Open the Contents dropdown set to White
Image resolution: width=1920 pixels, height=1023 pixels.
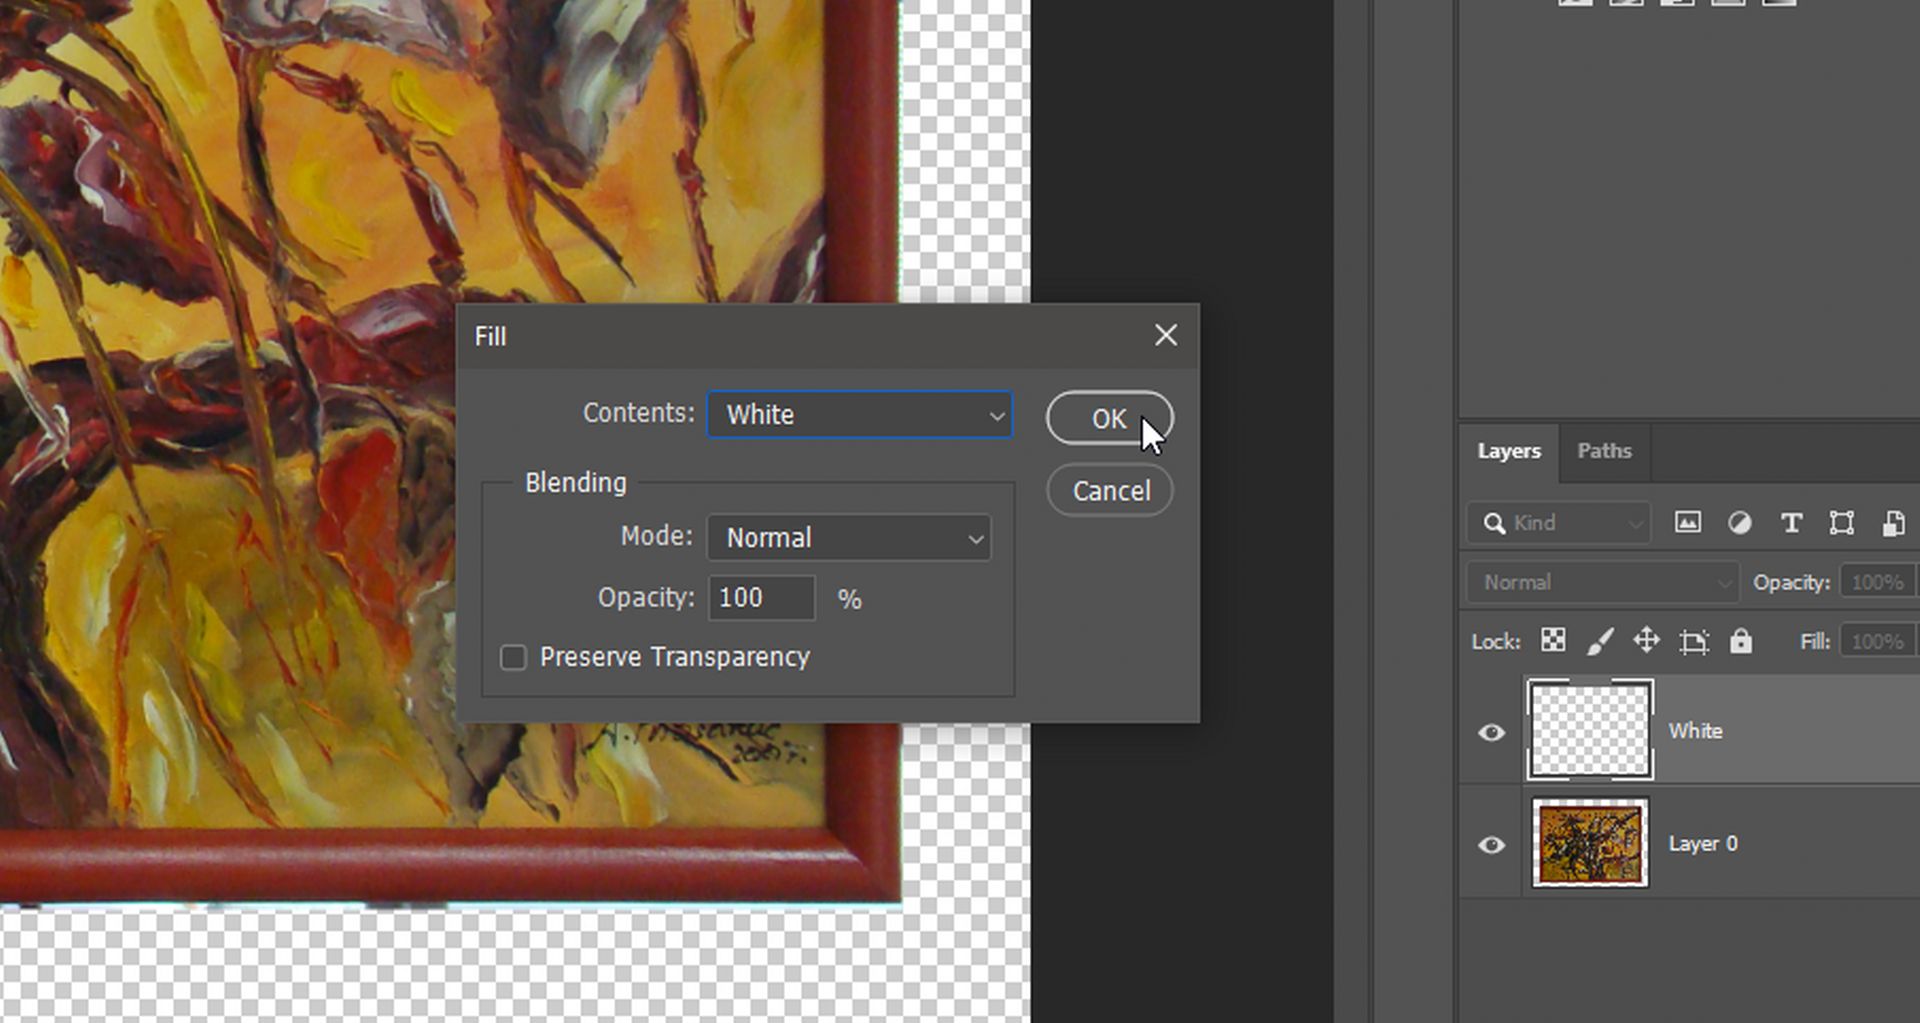[x=860, y=414]
